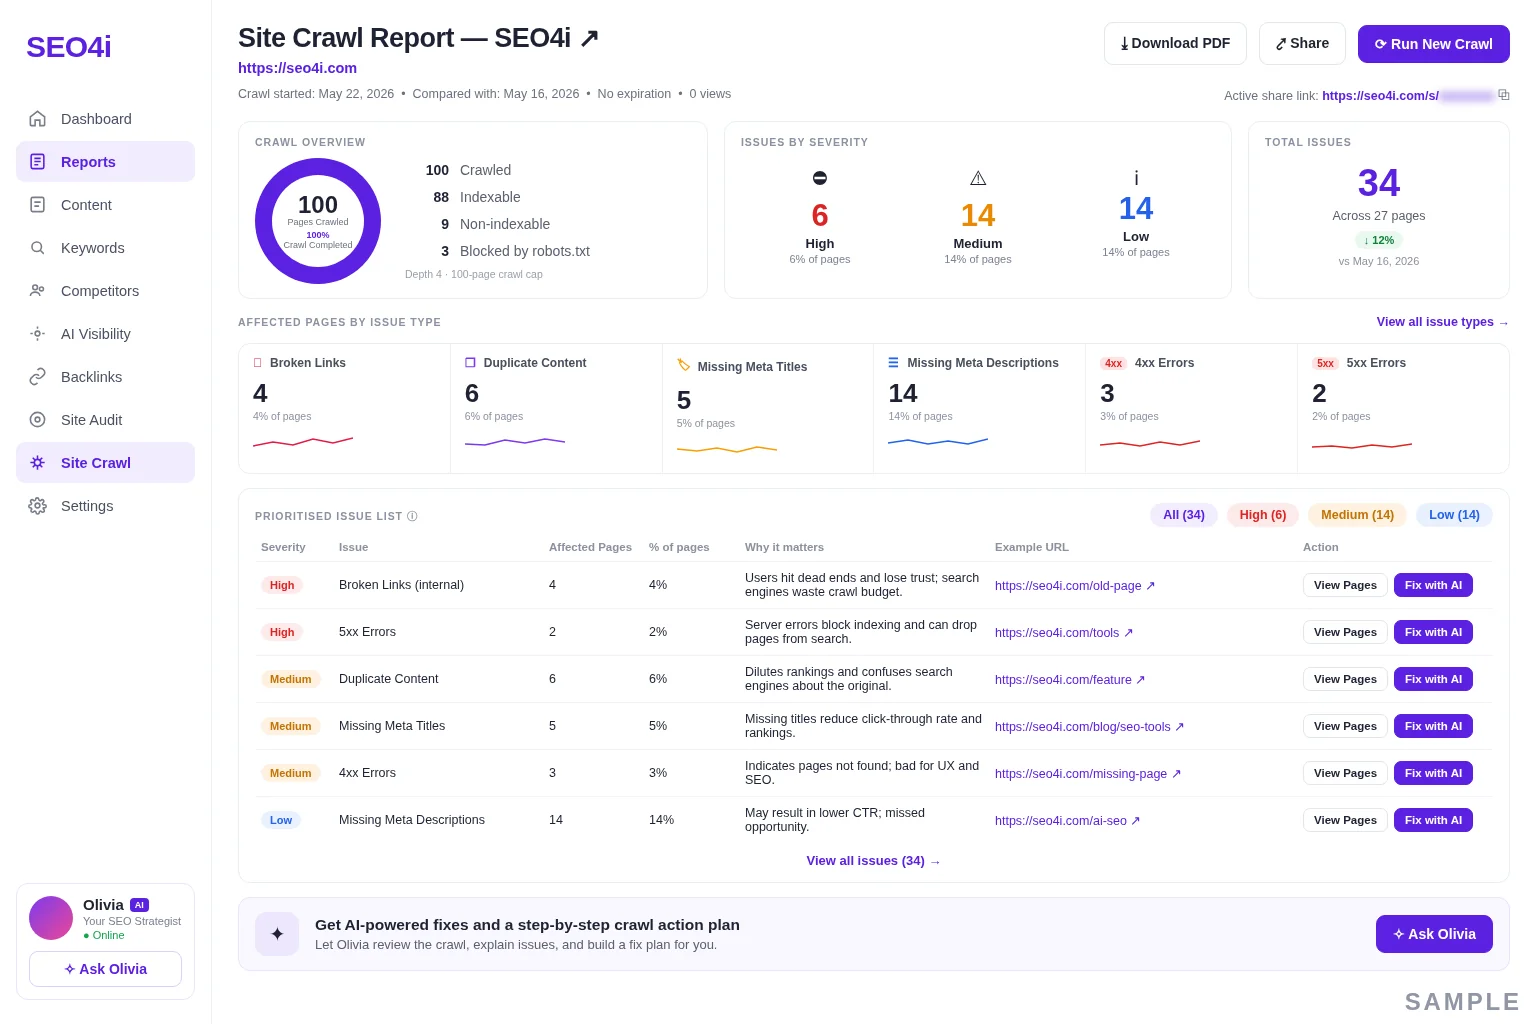This screenshot has width=1536, height=1024.
Task: Click the Reports document icon
Action: (37, 162)
